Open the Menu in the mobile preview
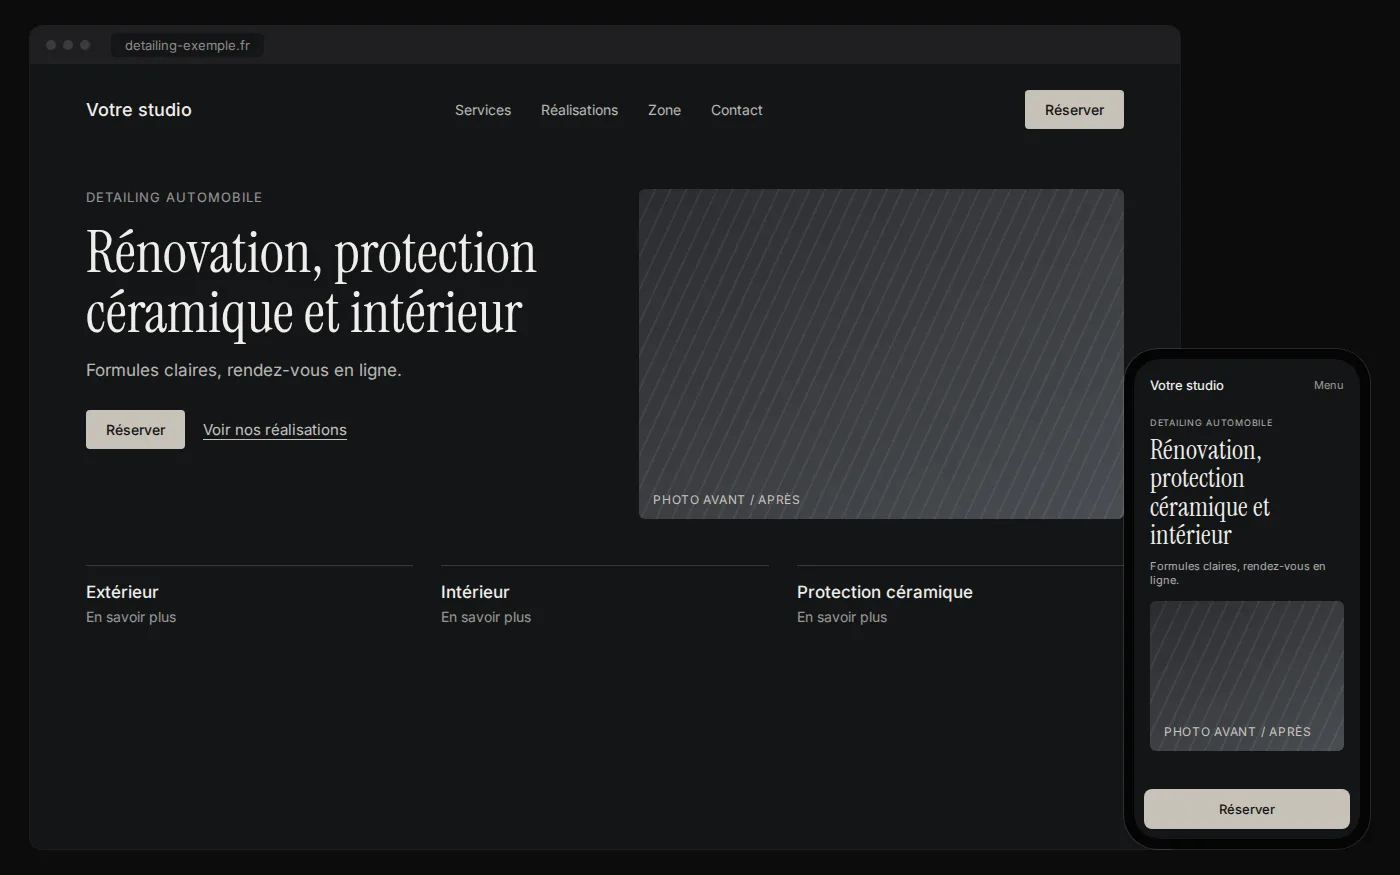This screenshot has width=1400, height=875. (1328, 385)
